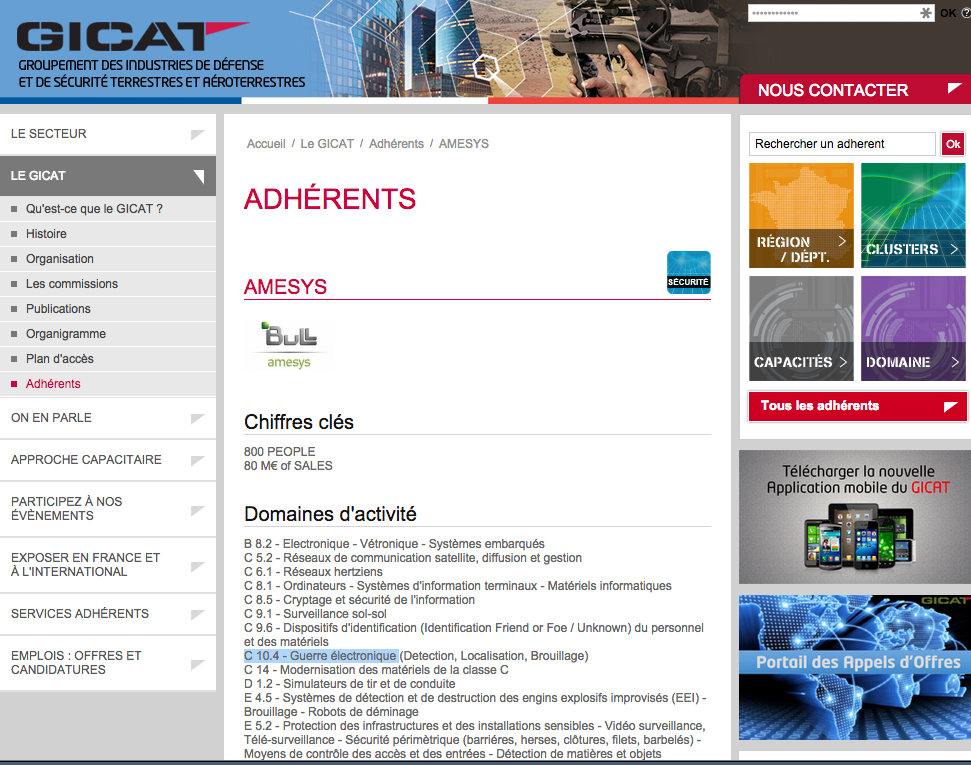The width and height of the screenshot is (971, 765).
Task: Click "B 8.2 - Electronique - Vétronique" line
Action: coord(394,544)
